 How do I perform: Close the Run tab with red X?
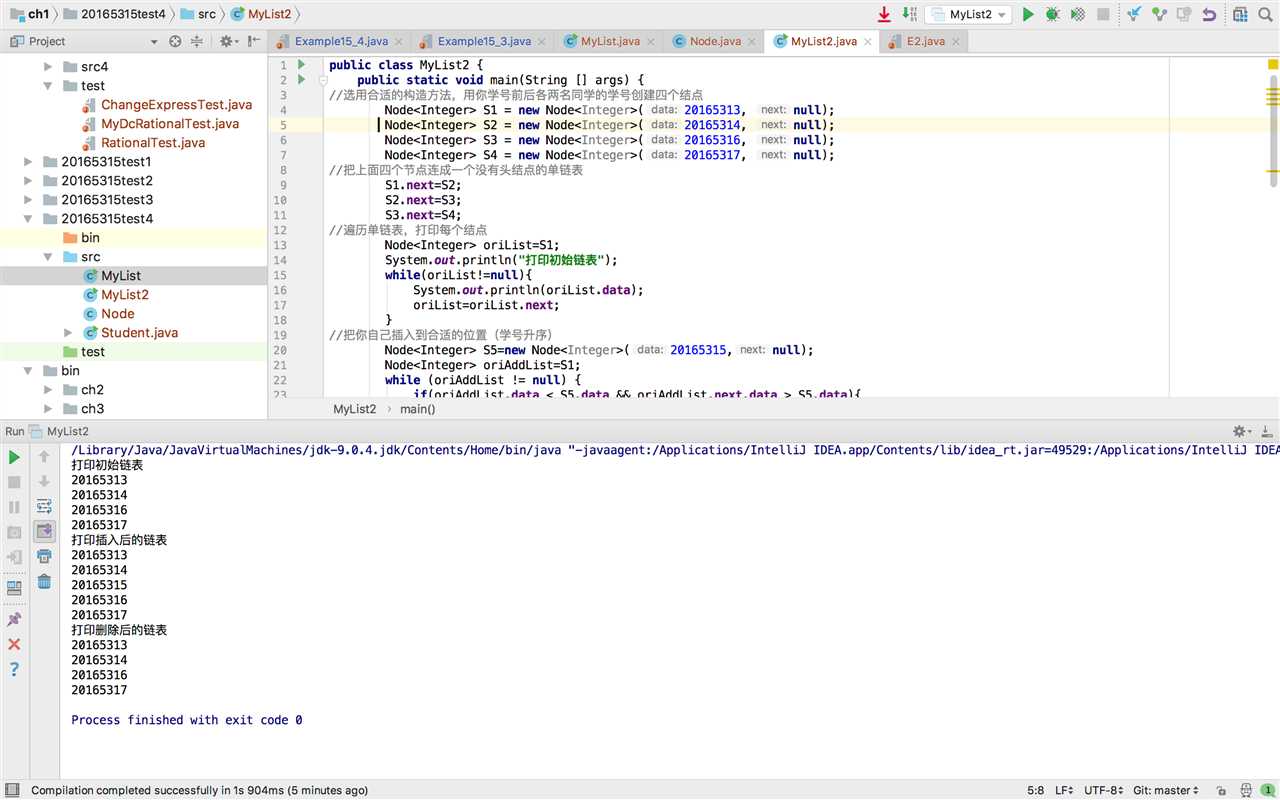pos(14,644)
